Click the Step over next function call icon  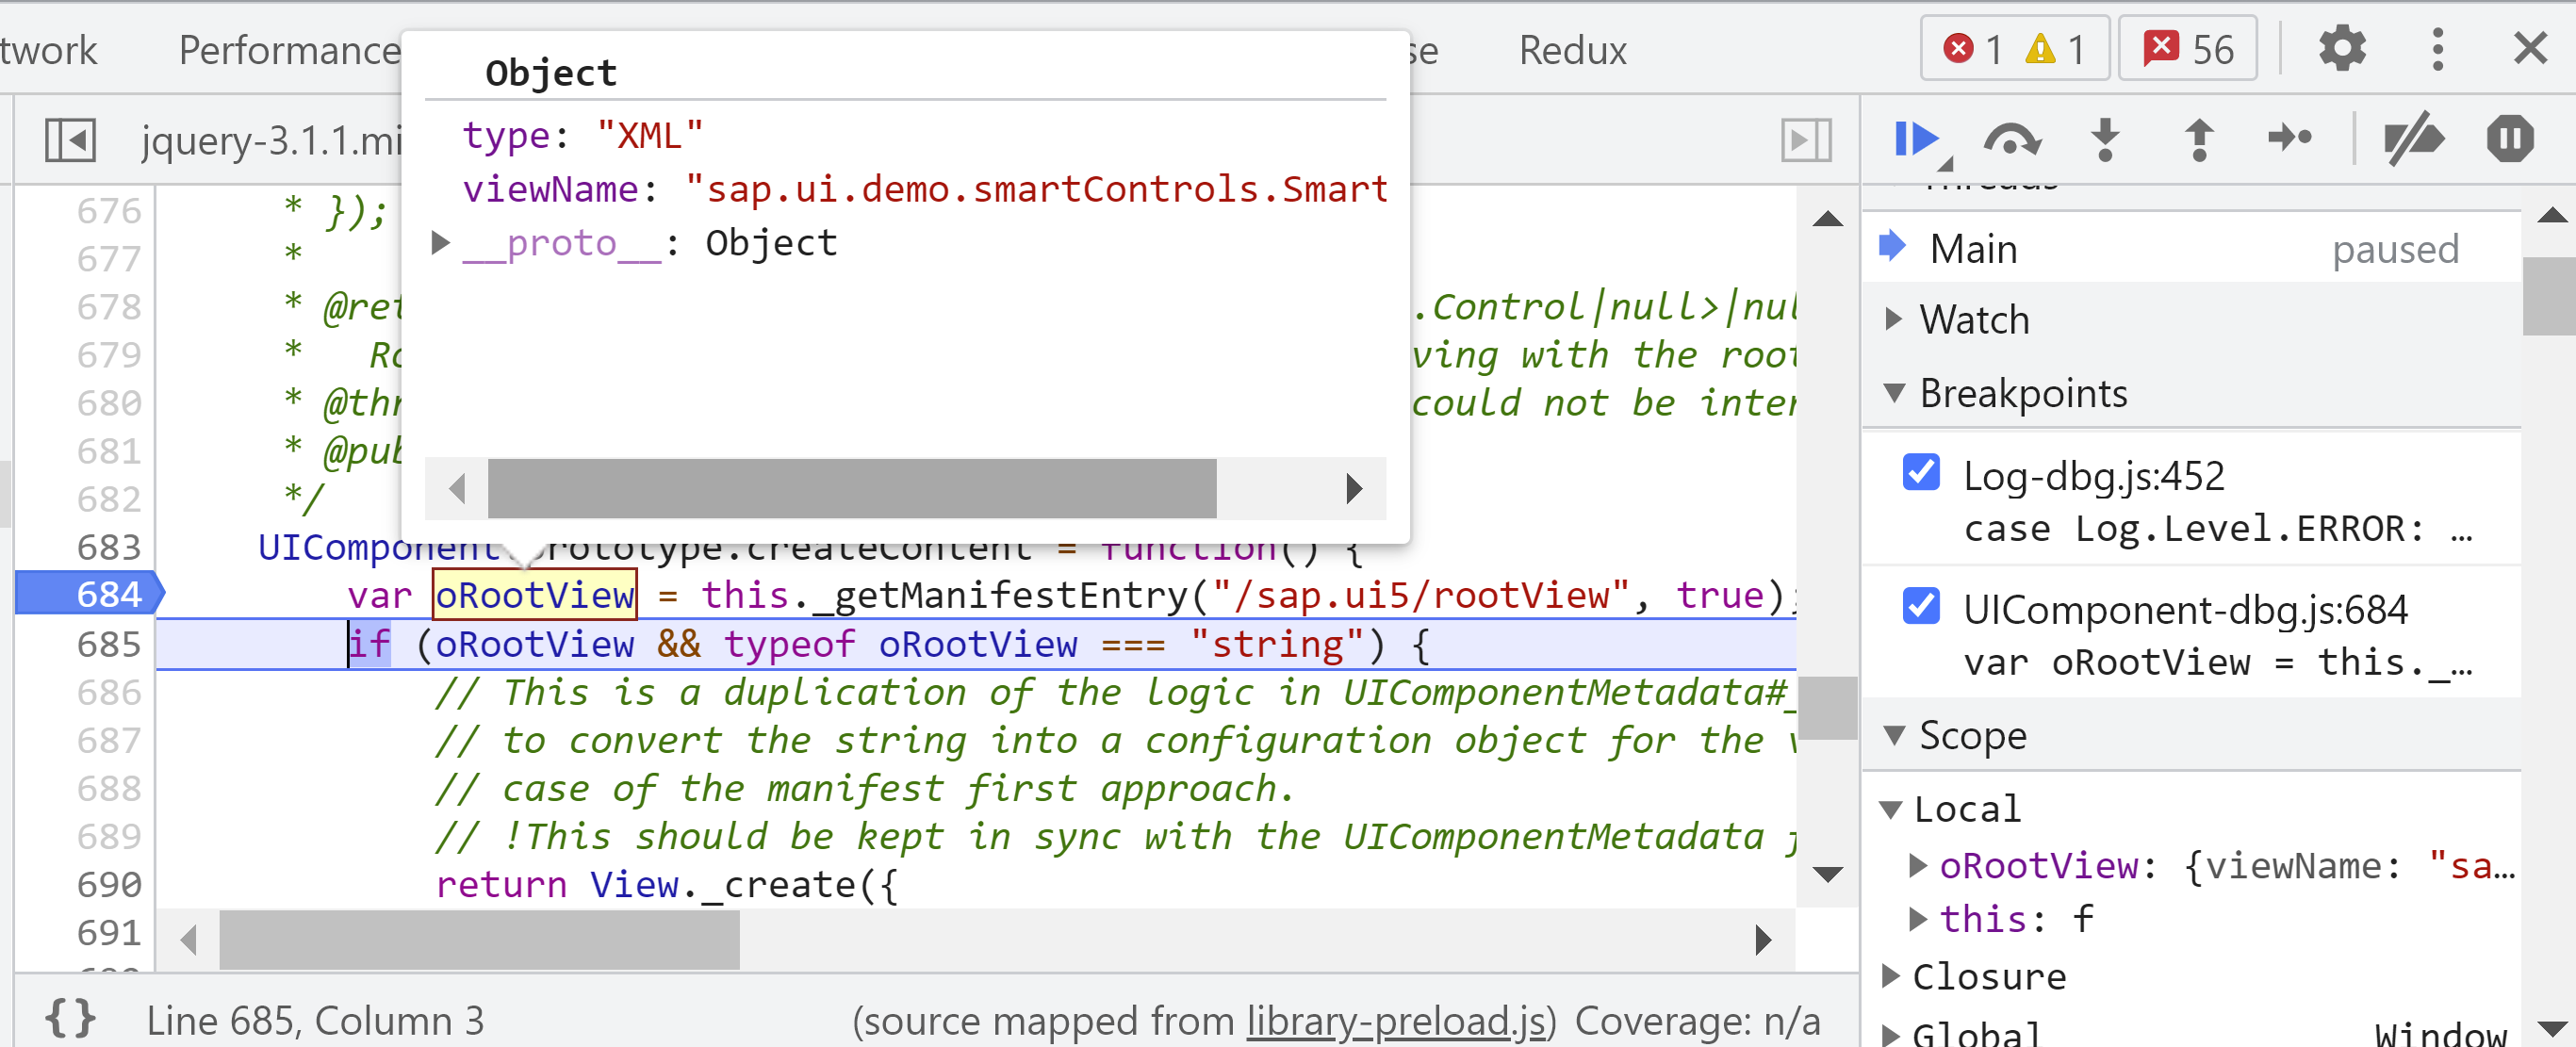click(x=2012, y=139)
